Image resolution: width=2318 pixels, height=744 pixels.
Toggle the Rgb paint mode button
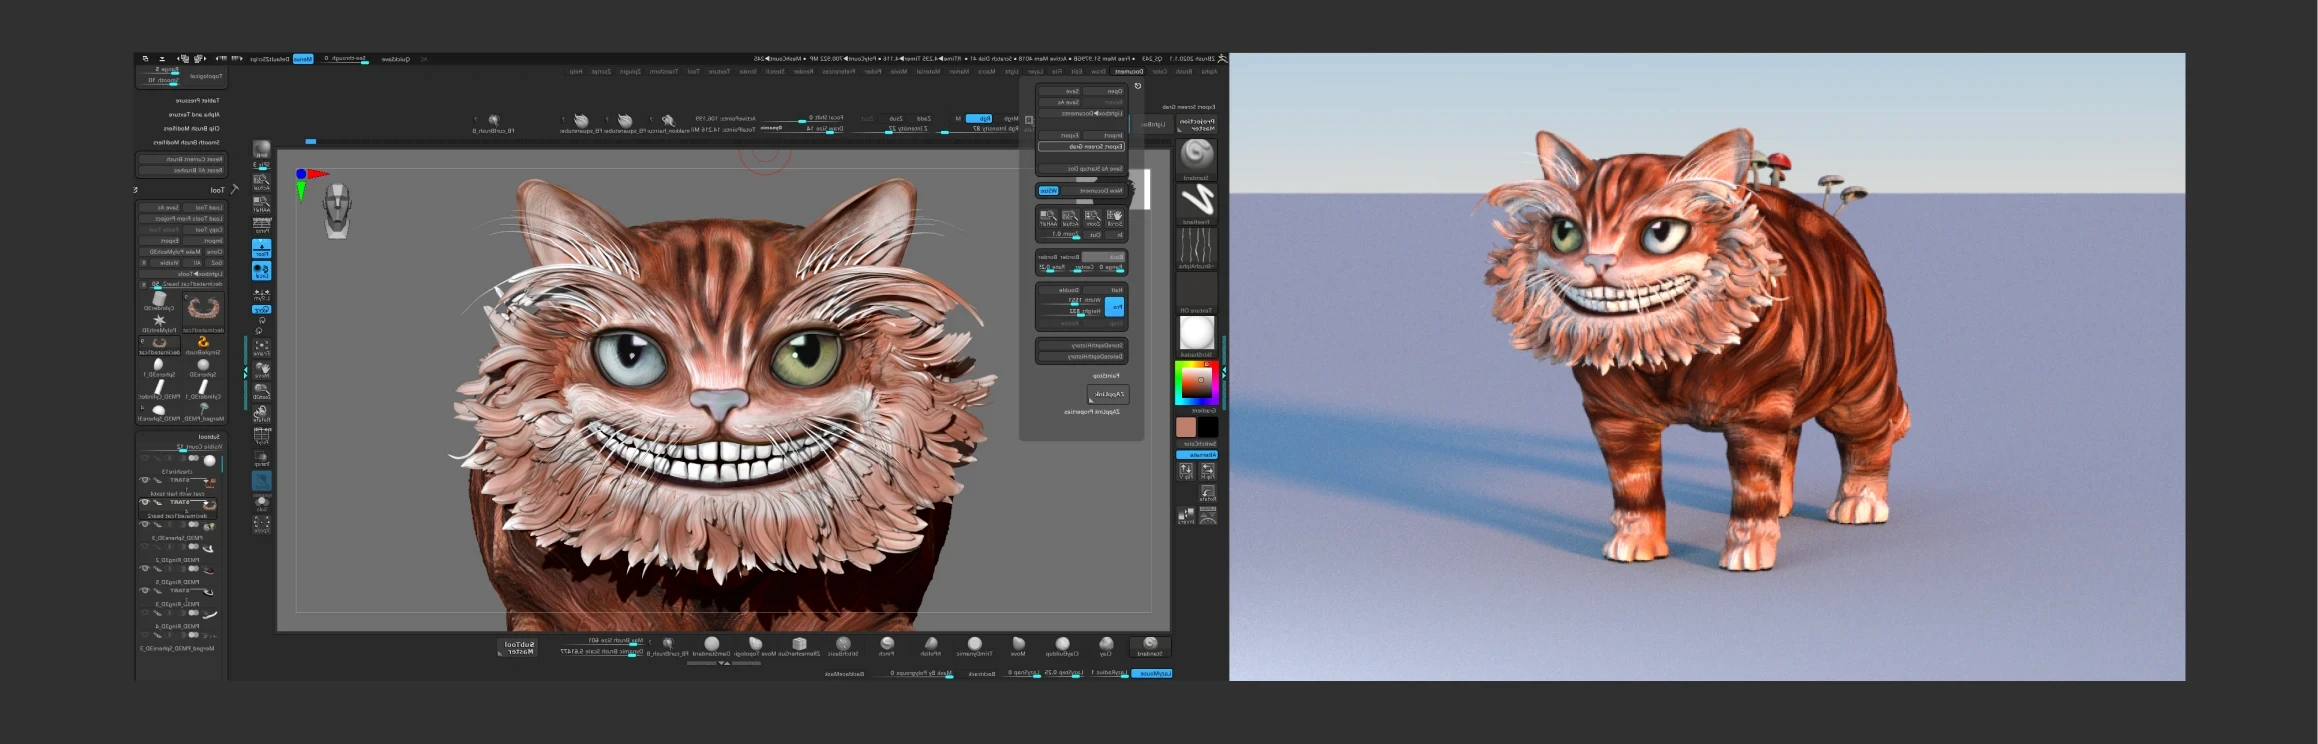tap(979, 119)
